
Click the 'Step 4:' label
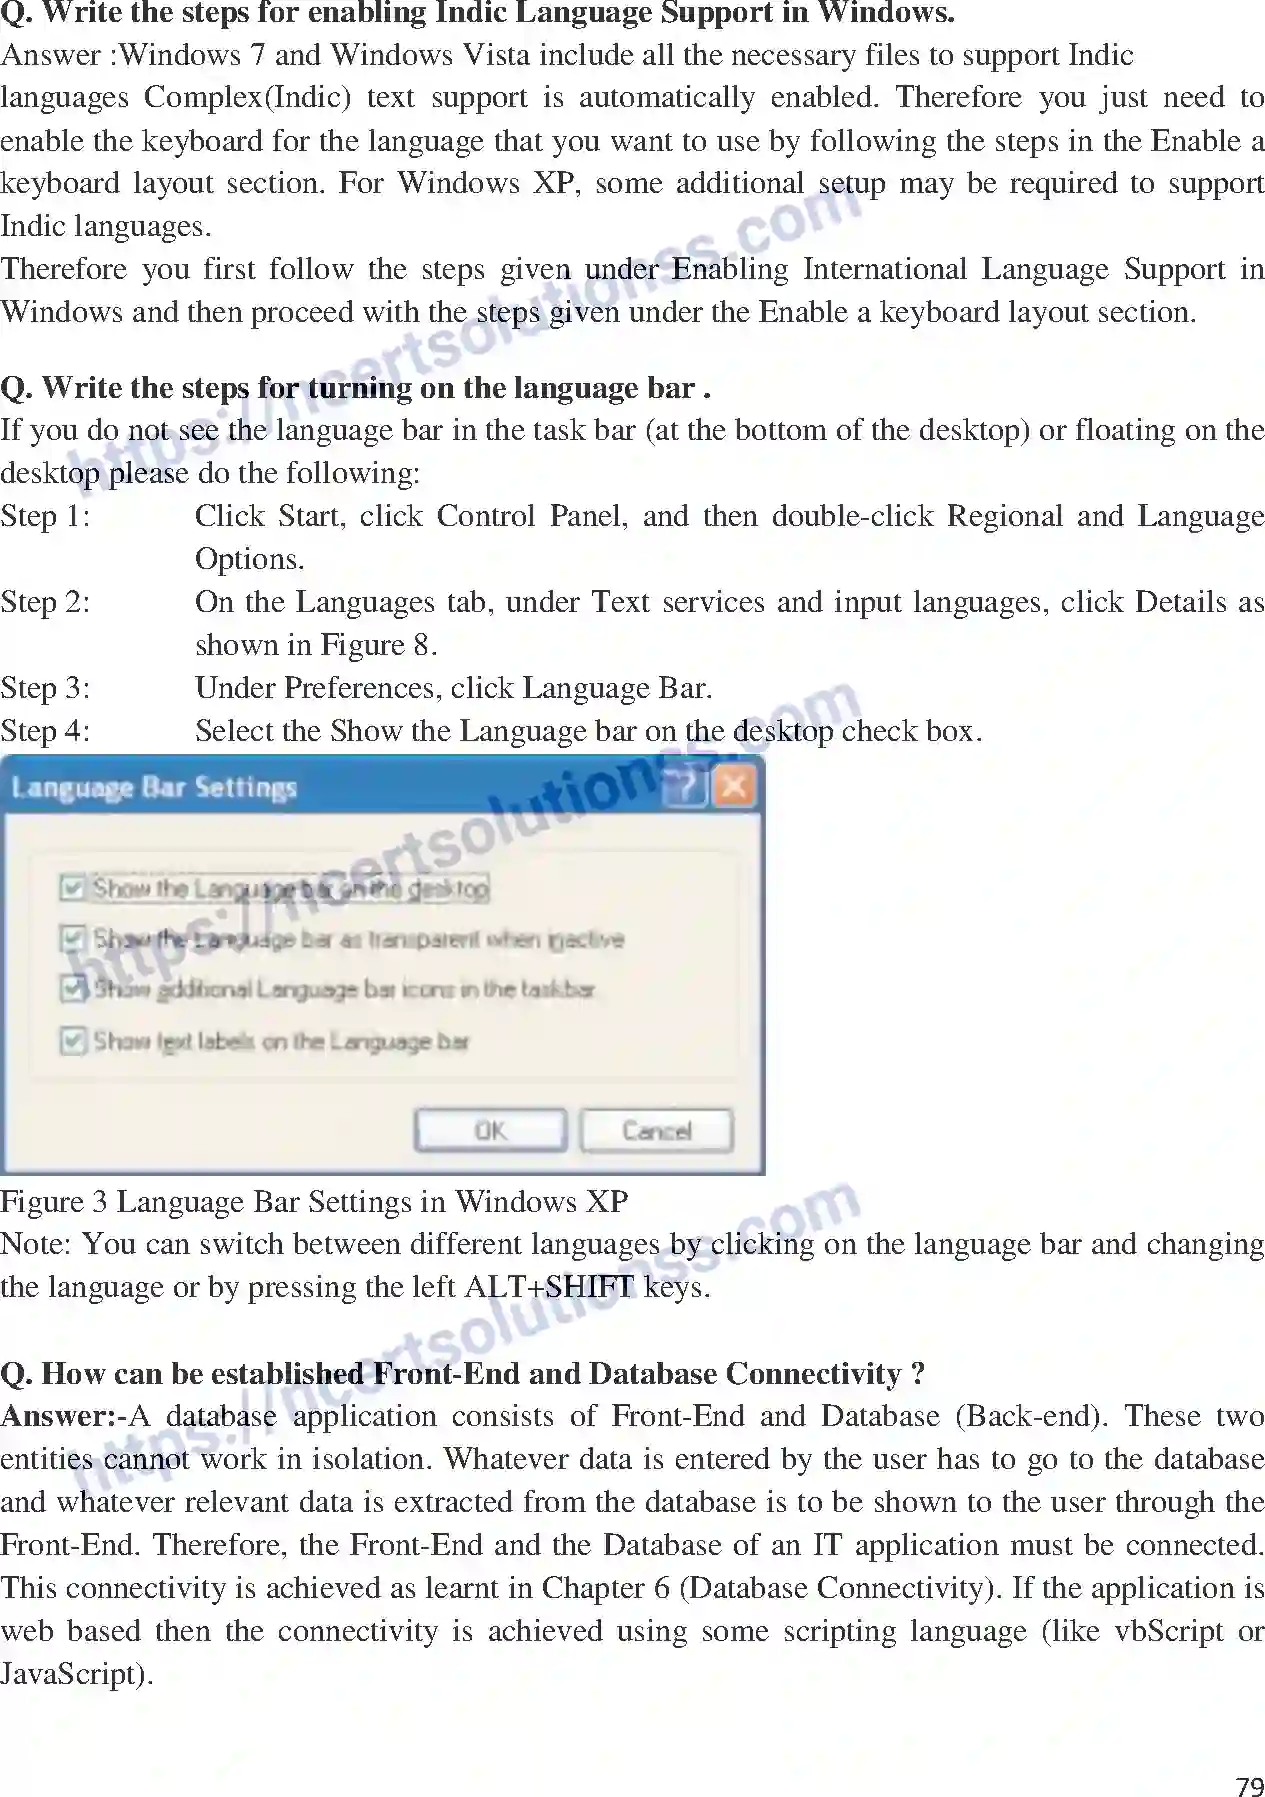(45, 731)
